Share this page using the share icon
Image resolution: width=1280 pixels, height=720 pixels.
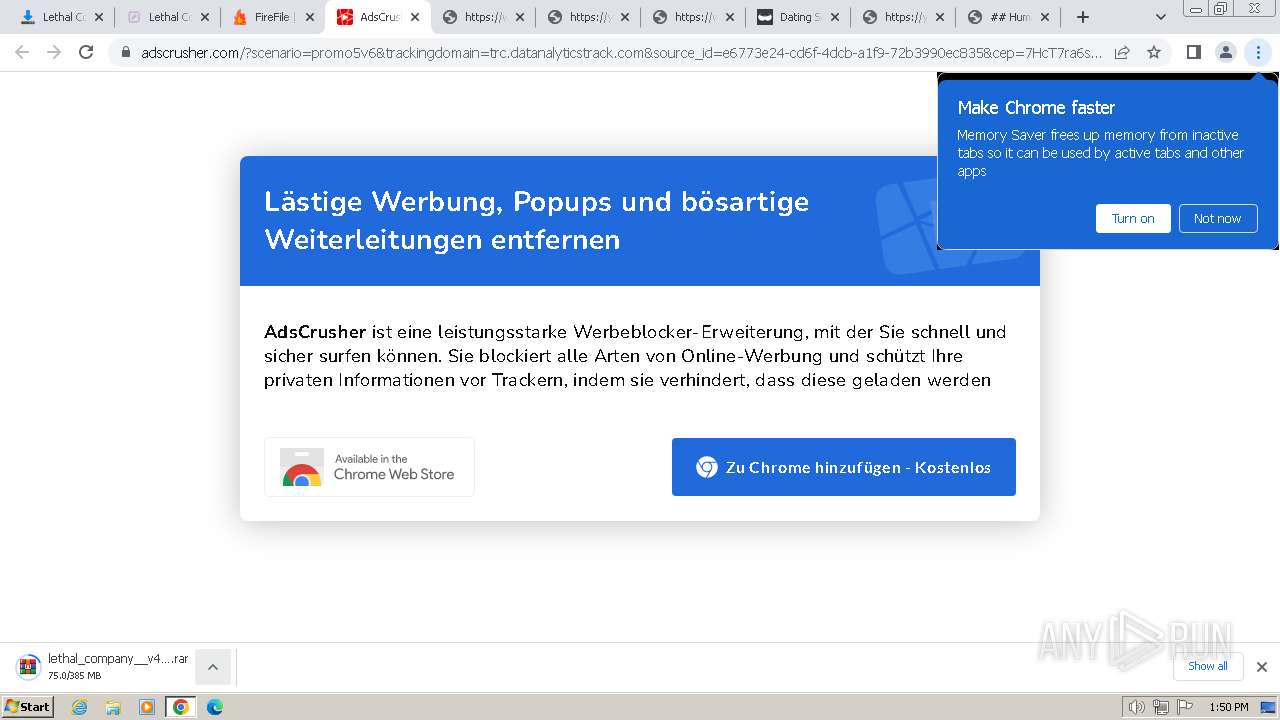pos(1122,52)
